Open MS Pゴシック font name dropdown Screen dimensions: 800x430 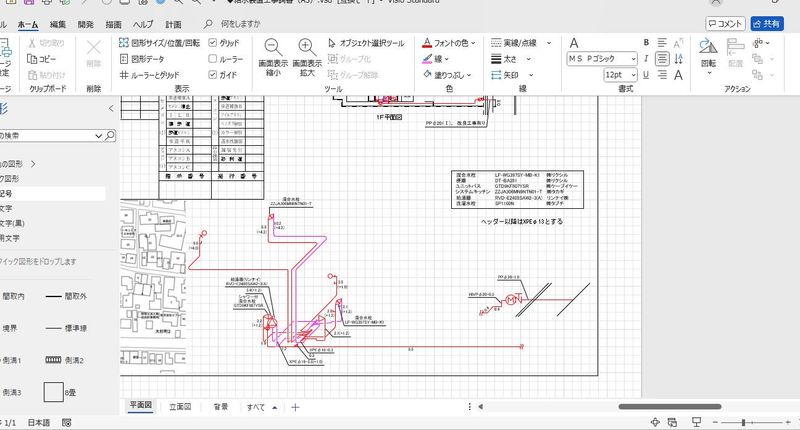[633, 59]
